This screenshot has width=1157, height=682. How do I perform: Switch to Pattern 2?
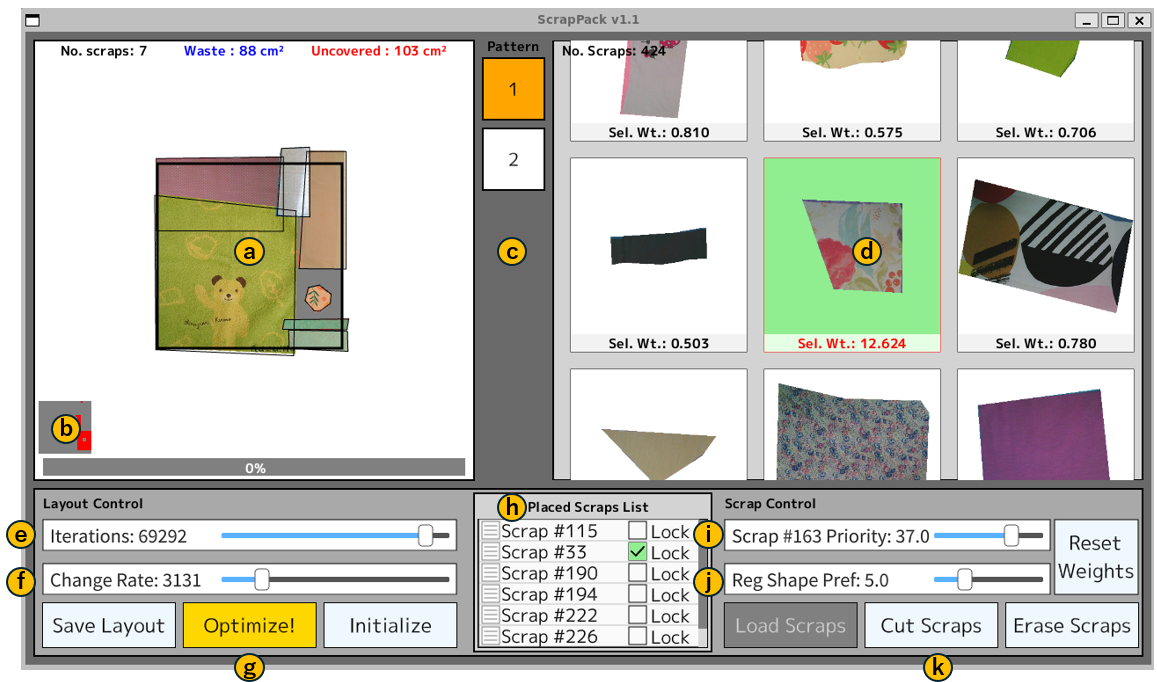tap(513, 158)
